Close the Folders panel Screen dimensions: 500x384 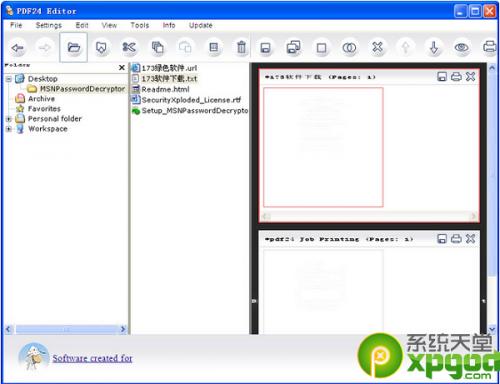pos(122,68)
